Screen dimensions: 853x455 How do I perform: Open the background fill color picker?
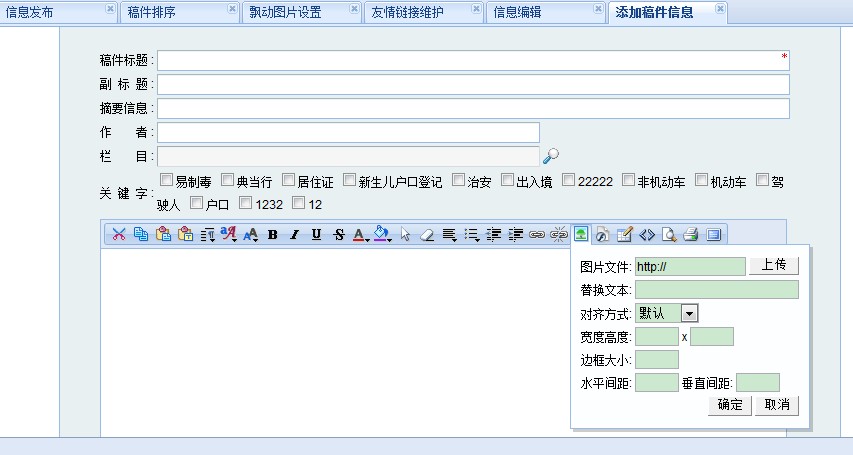[382, 235]
